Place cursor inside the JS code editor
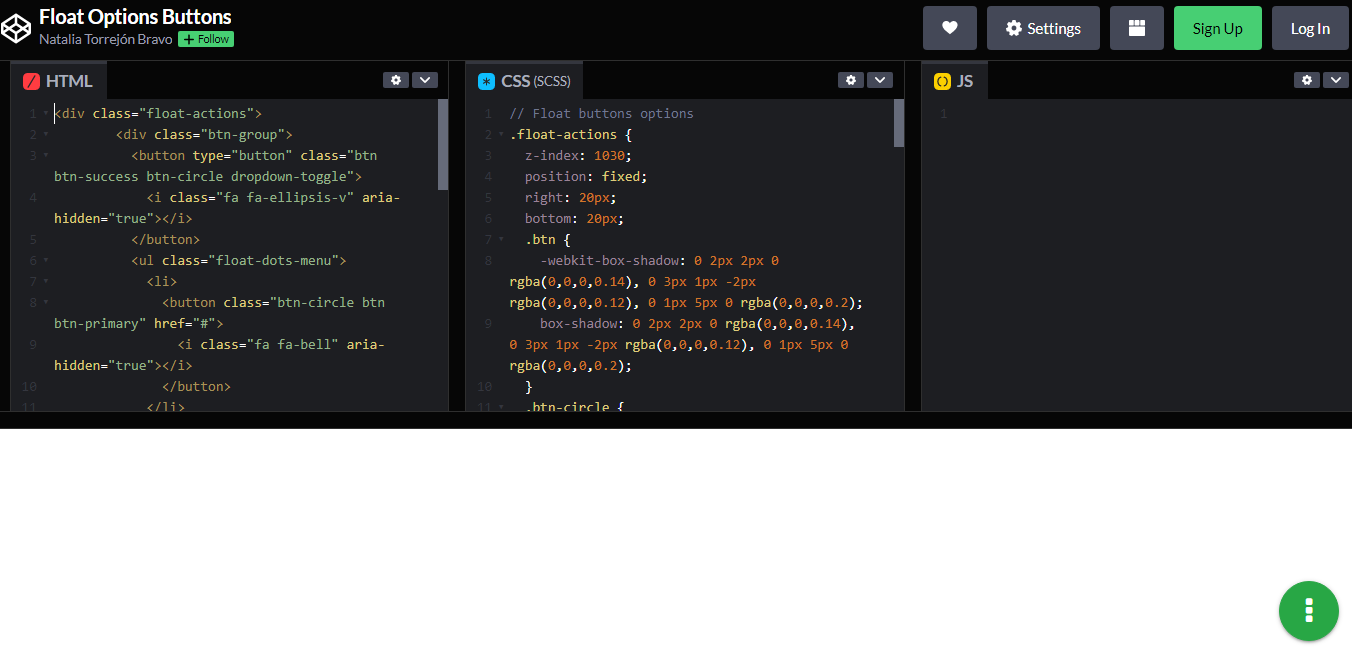This screenshot has height=649, width=1352. coord(1130,250)
